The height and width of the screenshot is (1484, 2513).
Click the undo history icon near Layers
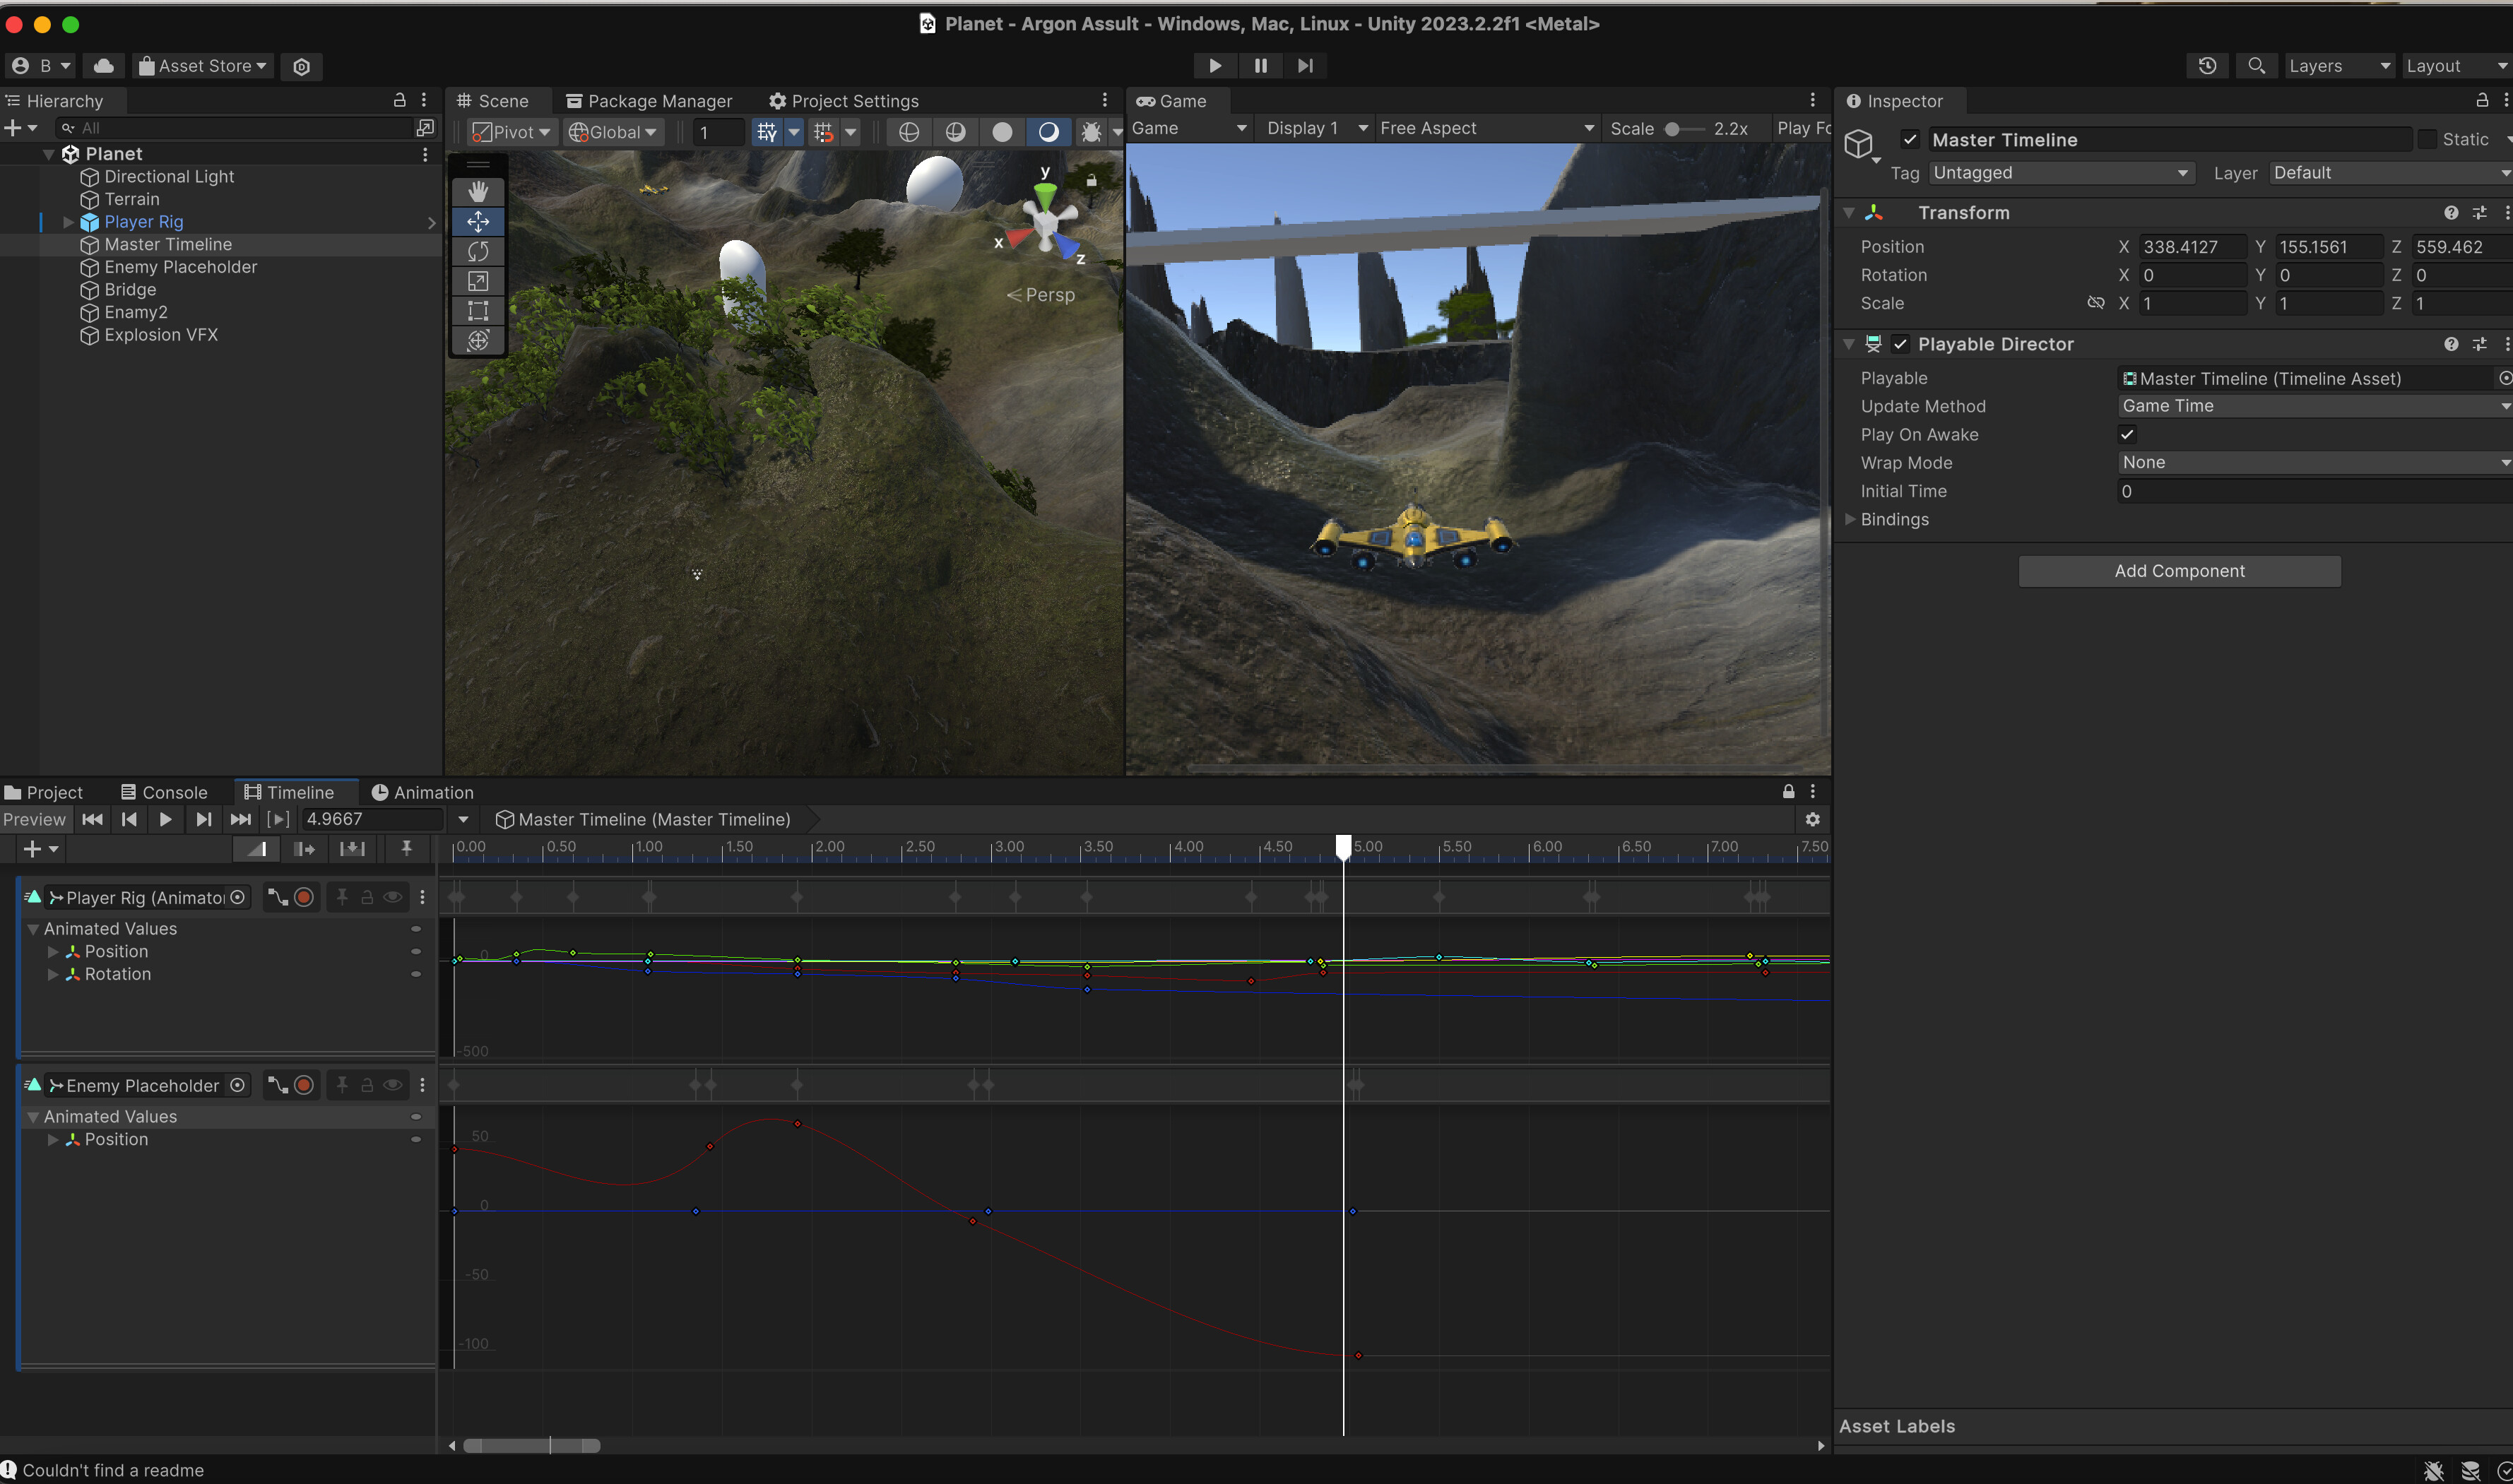[2207, 65]
